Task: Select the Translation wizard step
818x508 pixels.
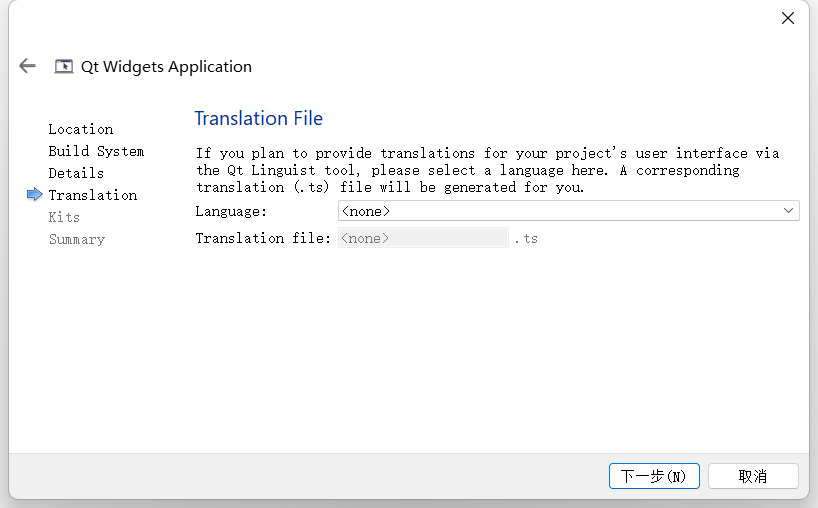Action: pos(93,195)
